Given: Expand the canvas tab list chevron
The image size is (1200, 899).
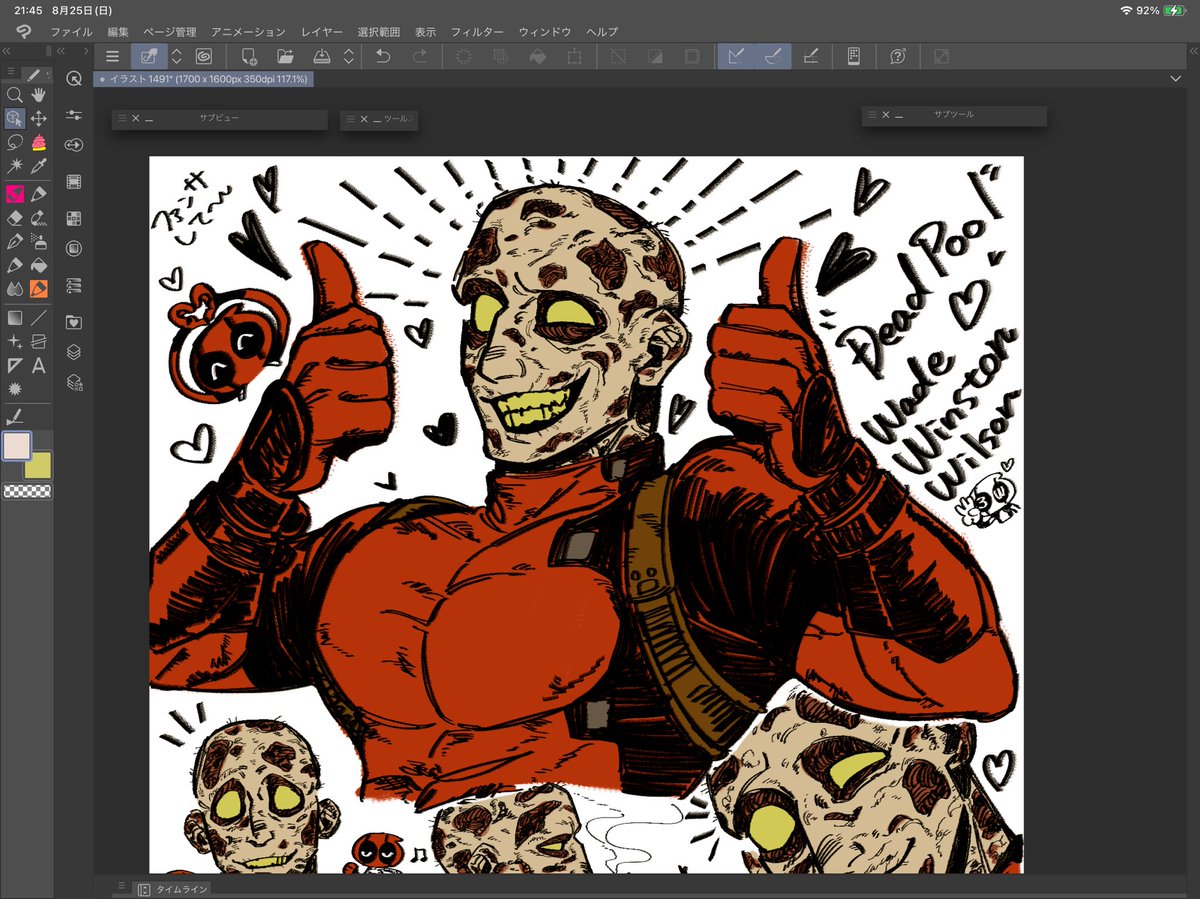Looking at the screenshot, I should point(1175,78).
